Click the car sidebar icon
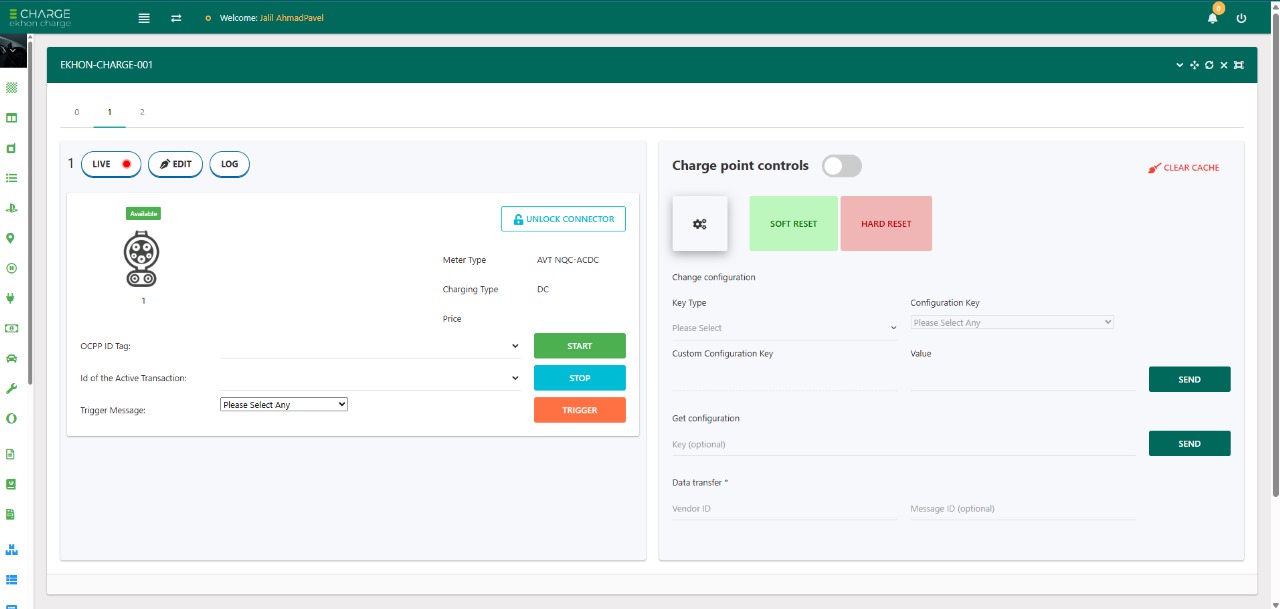The width and height of the screenshot is (1280, 609). (x=11, y=358)
